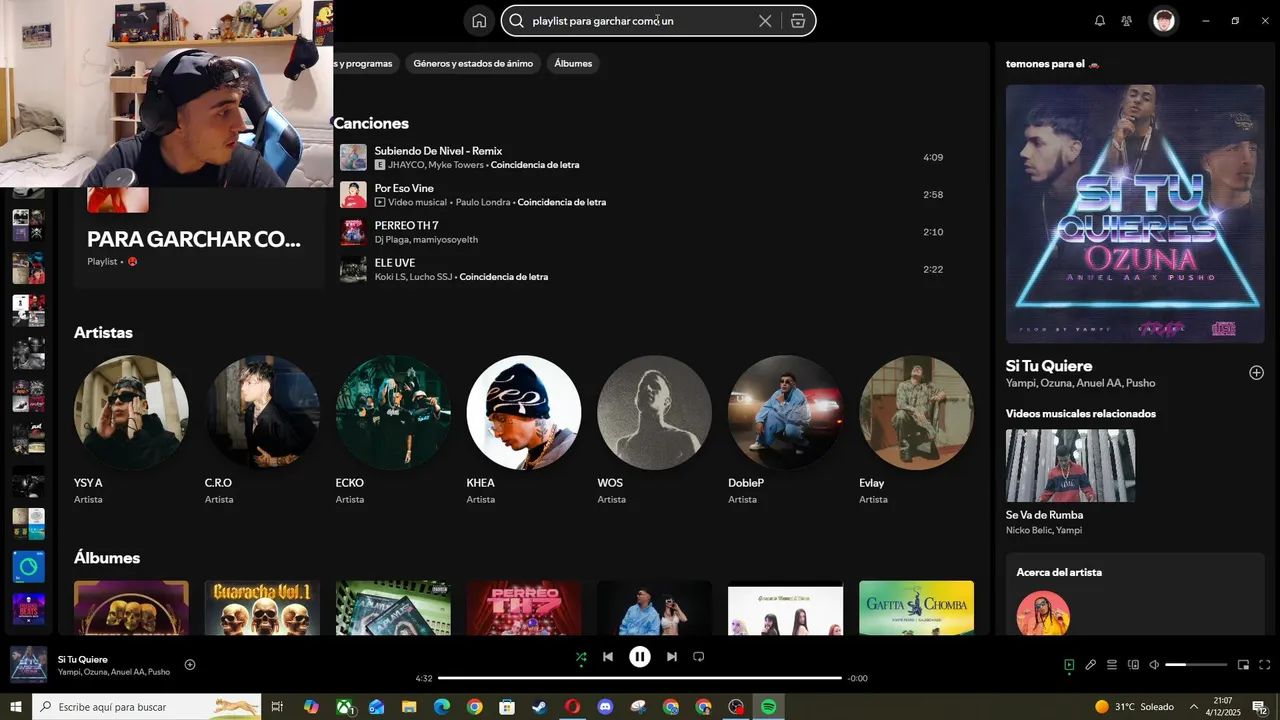Open Steam from the taskbar
Screen dimensions: 1280x720
pos(539,707)
